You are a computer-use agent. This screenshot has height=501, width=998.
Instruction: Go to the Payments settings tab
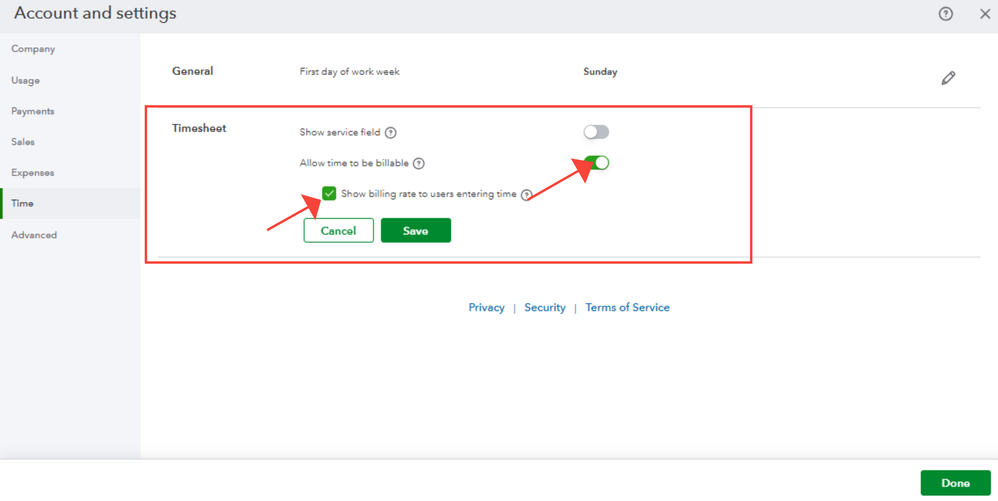[33, 111]
